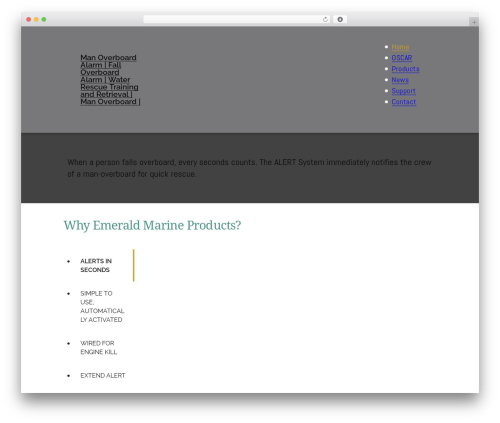Image resolution: width=500 pixels, height=423 pixels.
Task: Open the News link
Action: tap(400, 80)
